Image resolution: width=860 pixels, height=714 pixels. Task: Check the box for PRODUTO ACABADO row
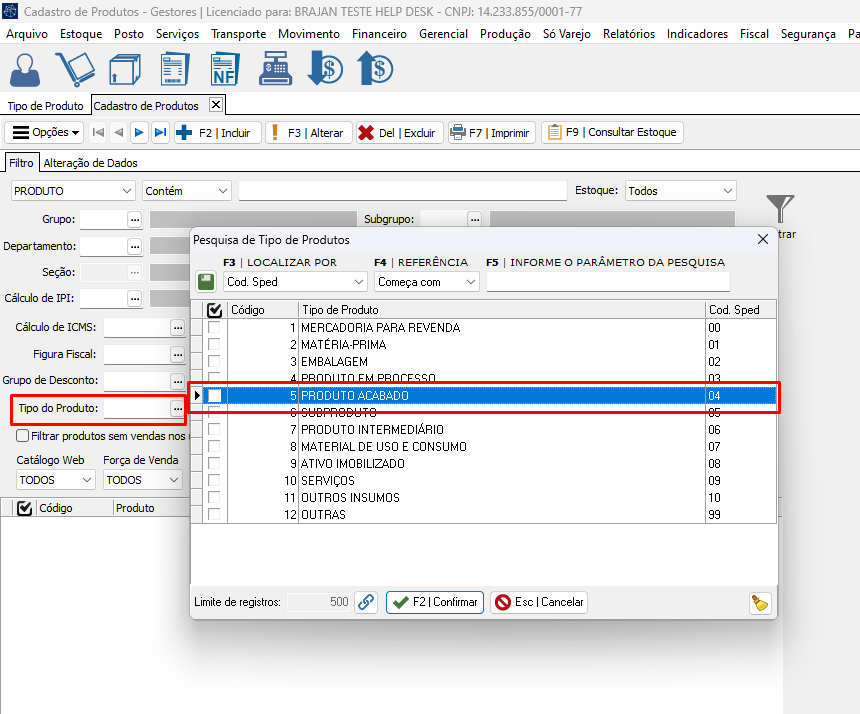(214, 396)
